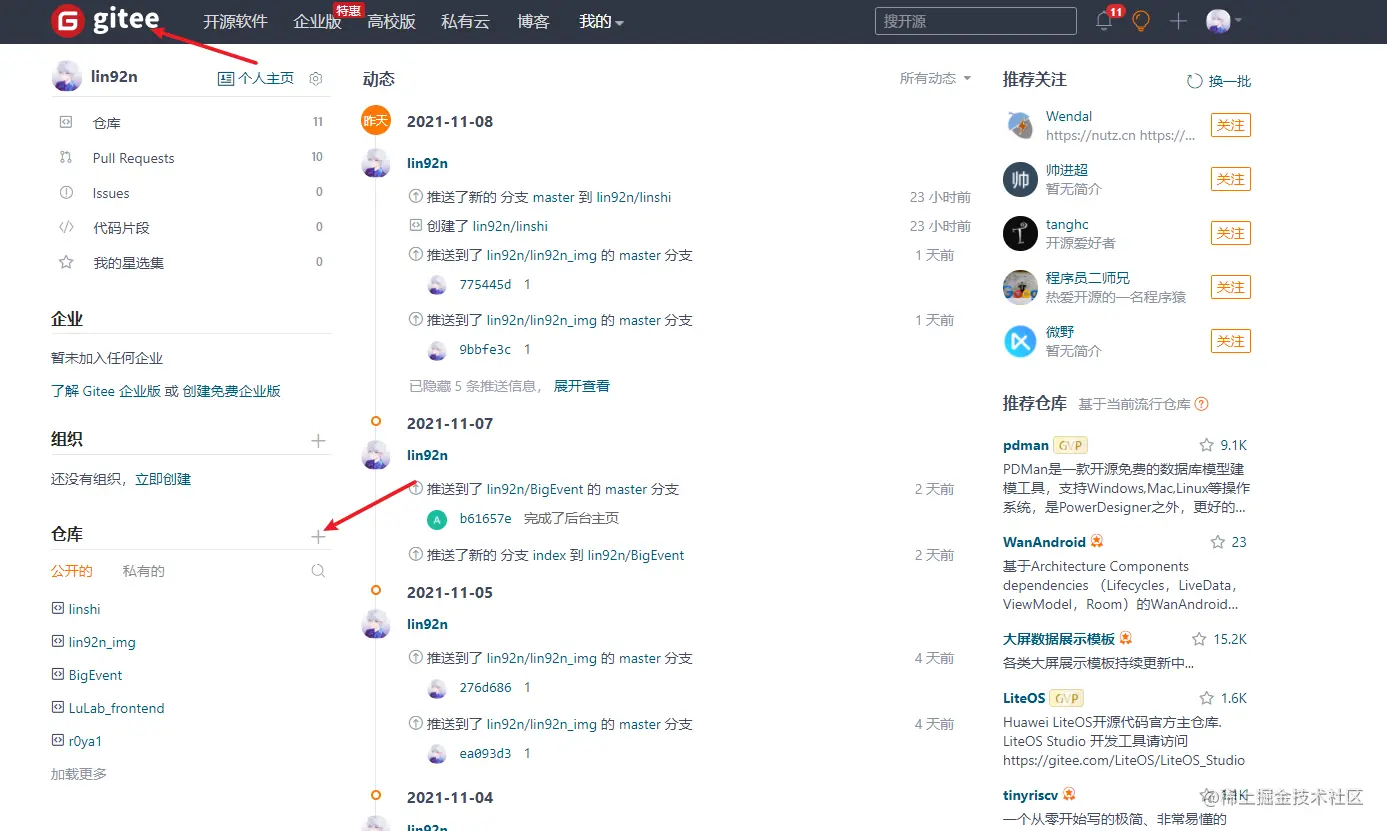Click the 搜开源 search field

976,21
